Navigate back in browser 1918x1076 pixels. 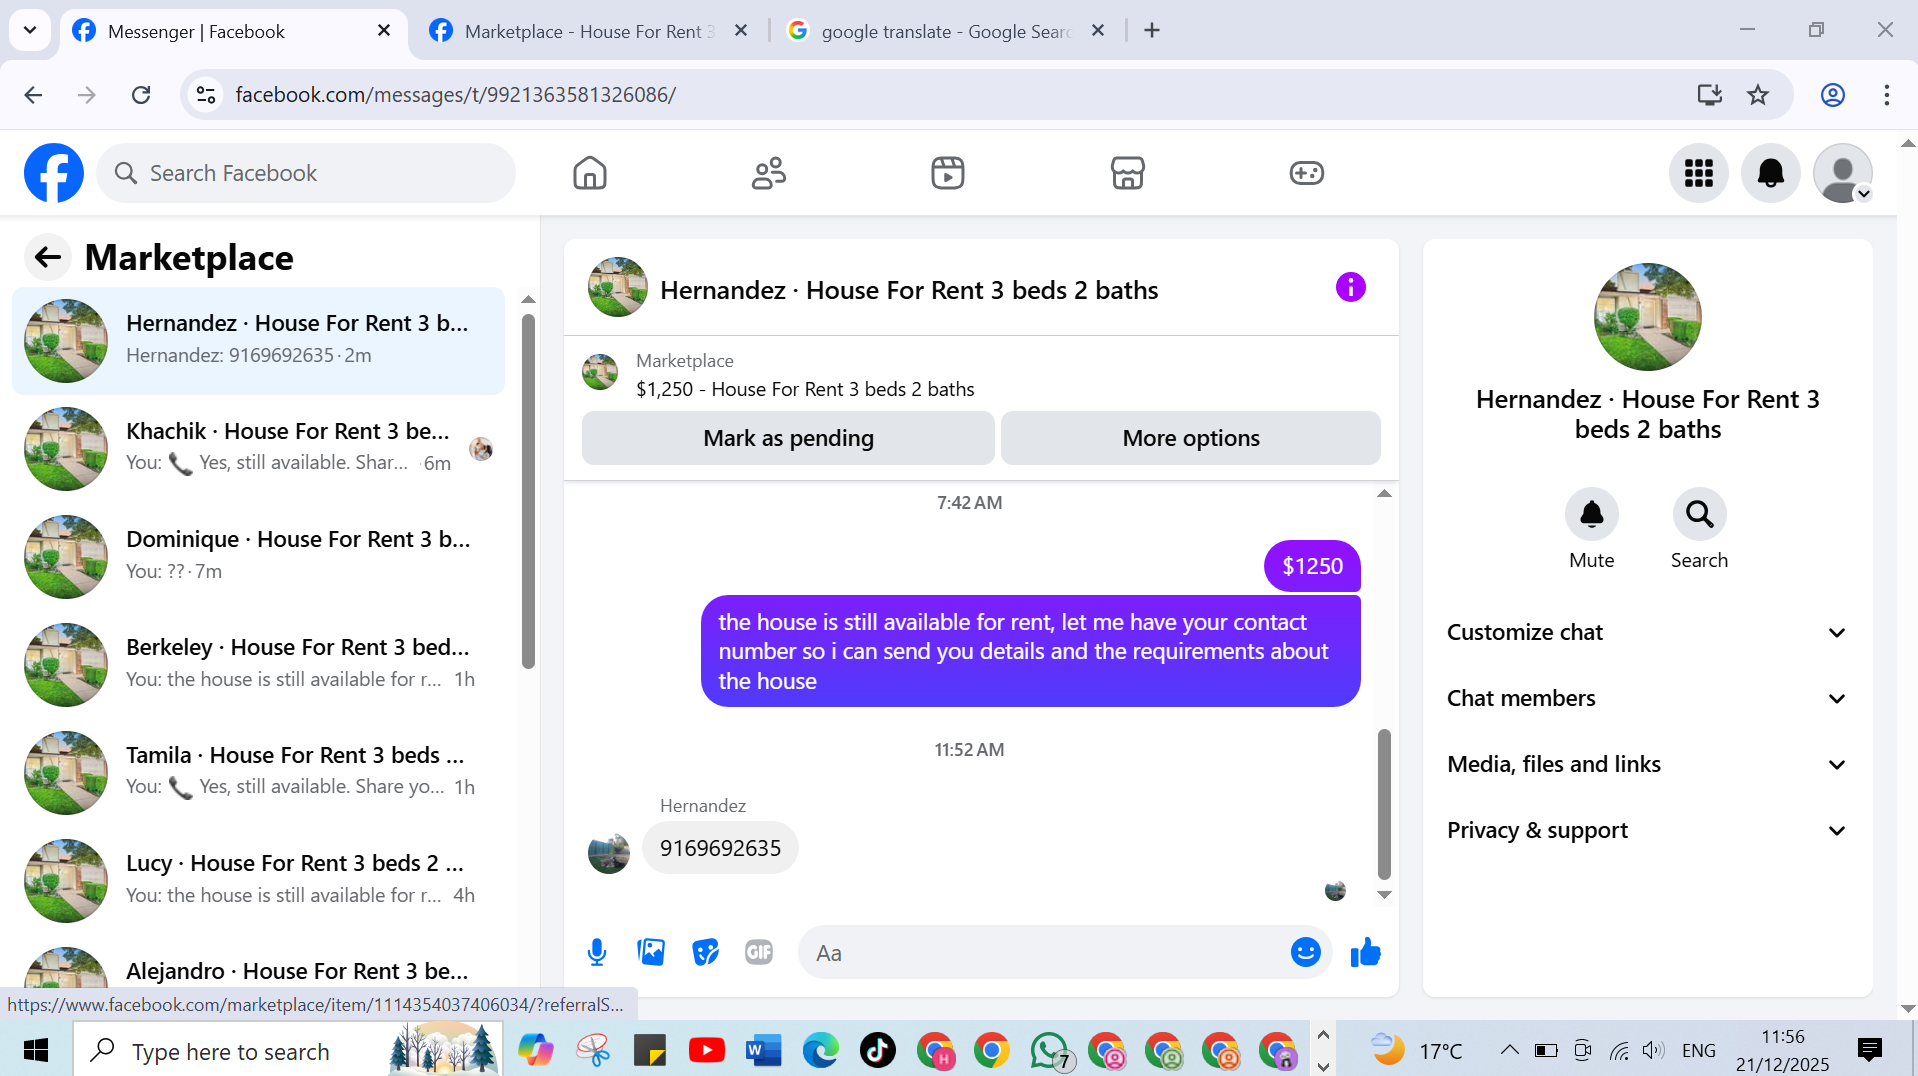coord(33,95)
